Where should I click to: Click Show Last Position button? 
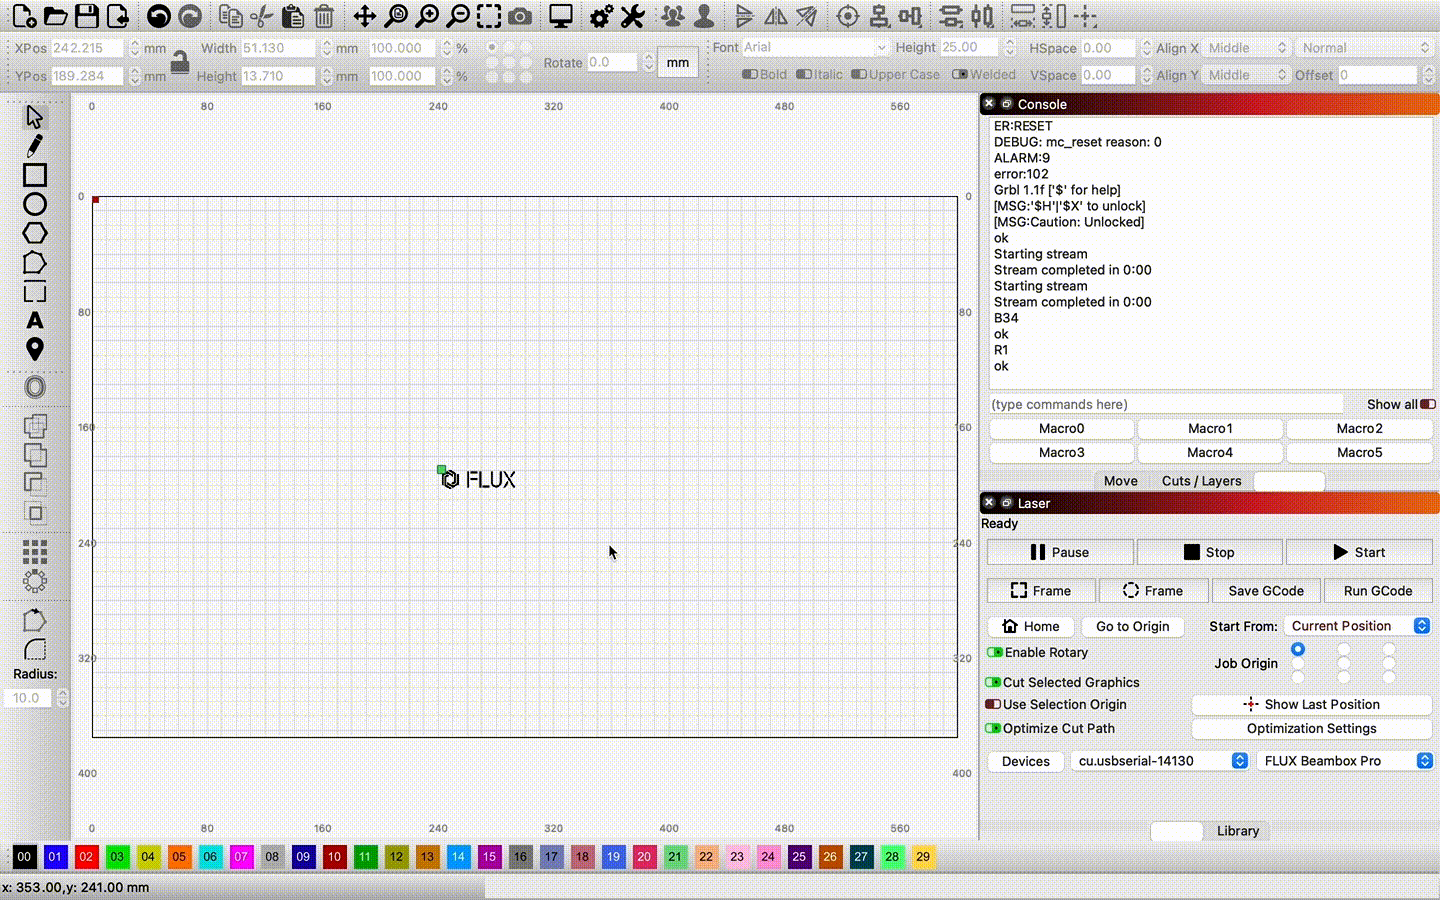(1311, 704)
